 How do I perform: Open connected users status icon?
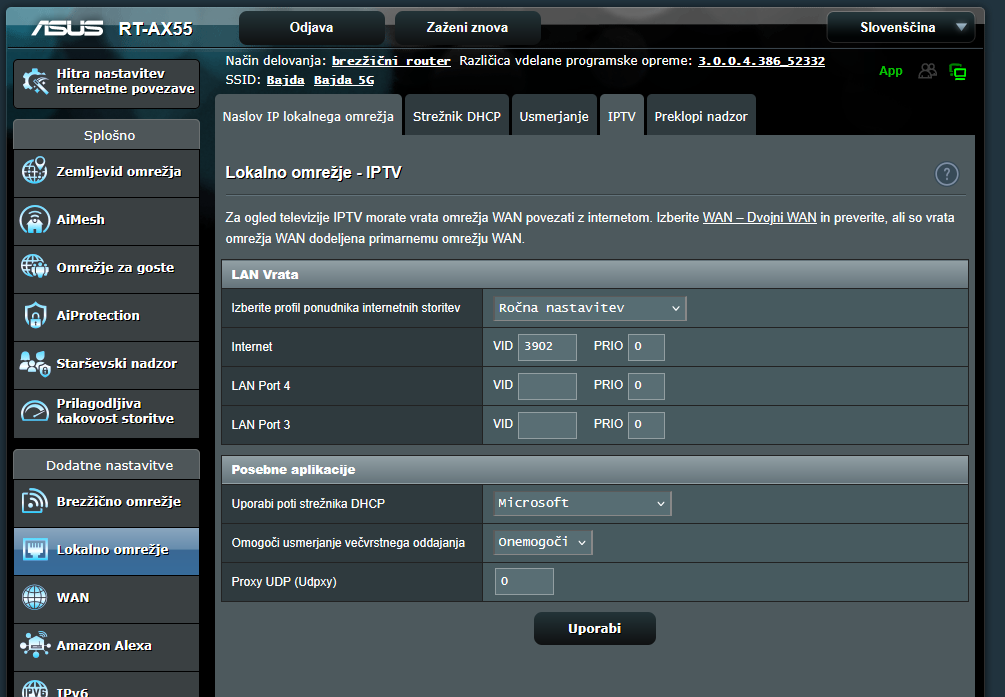pyautogui.click(x=928, y=71)
